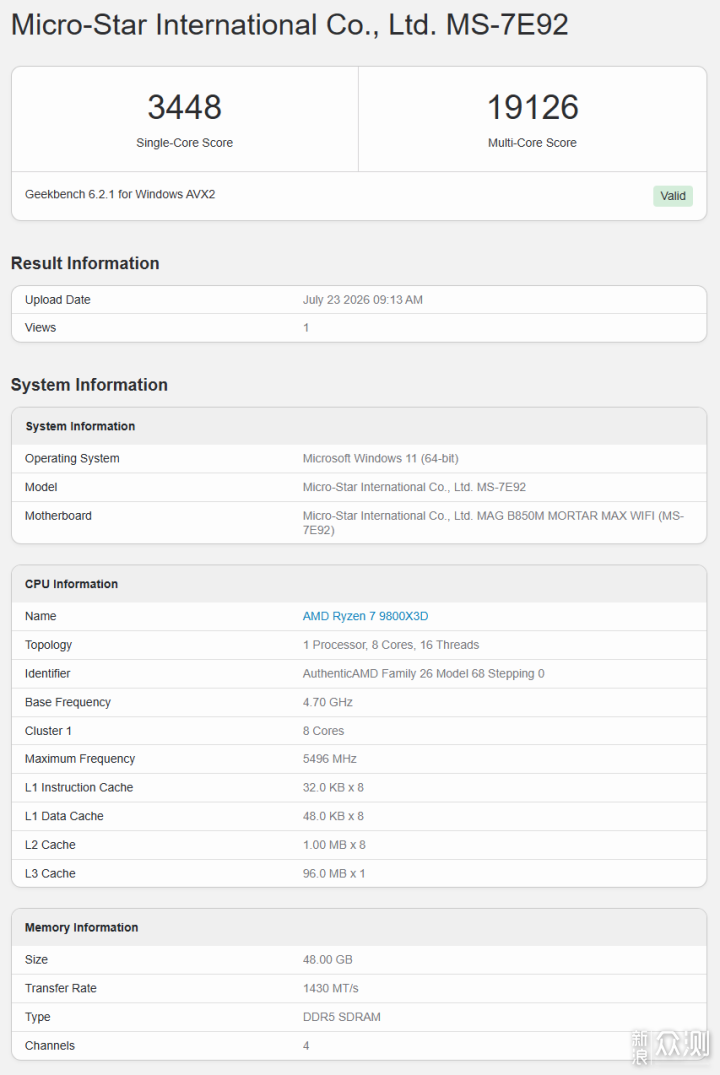Click the Topology row label

tap(48, 644)
